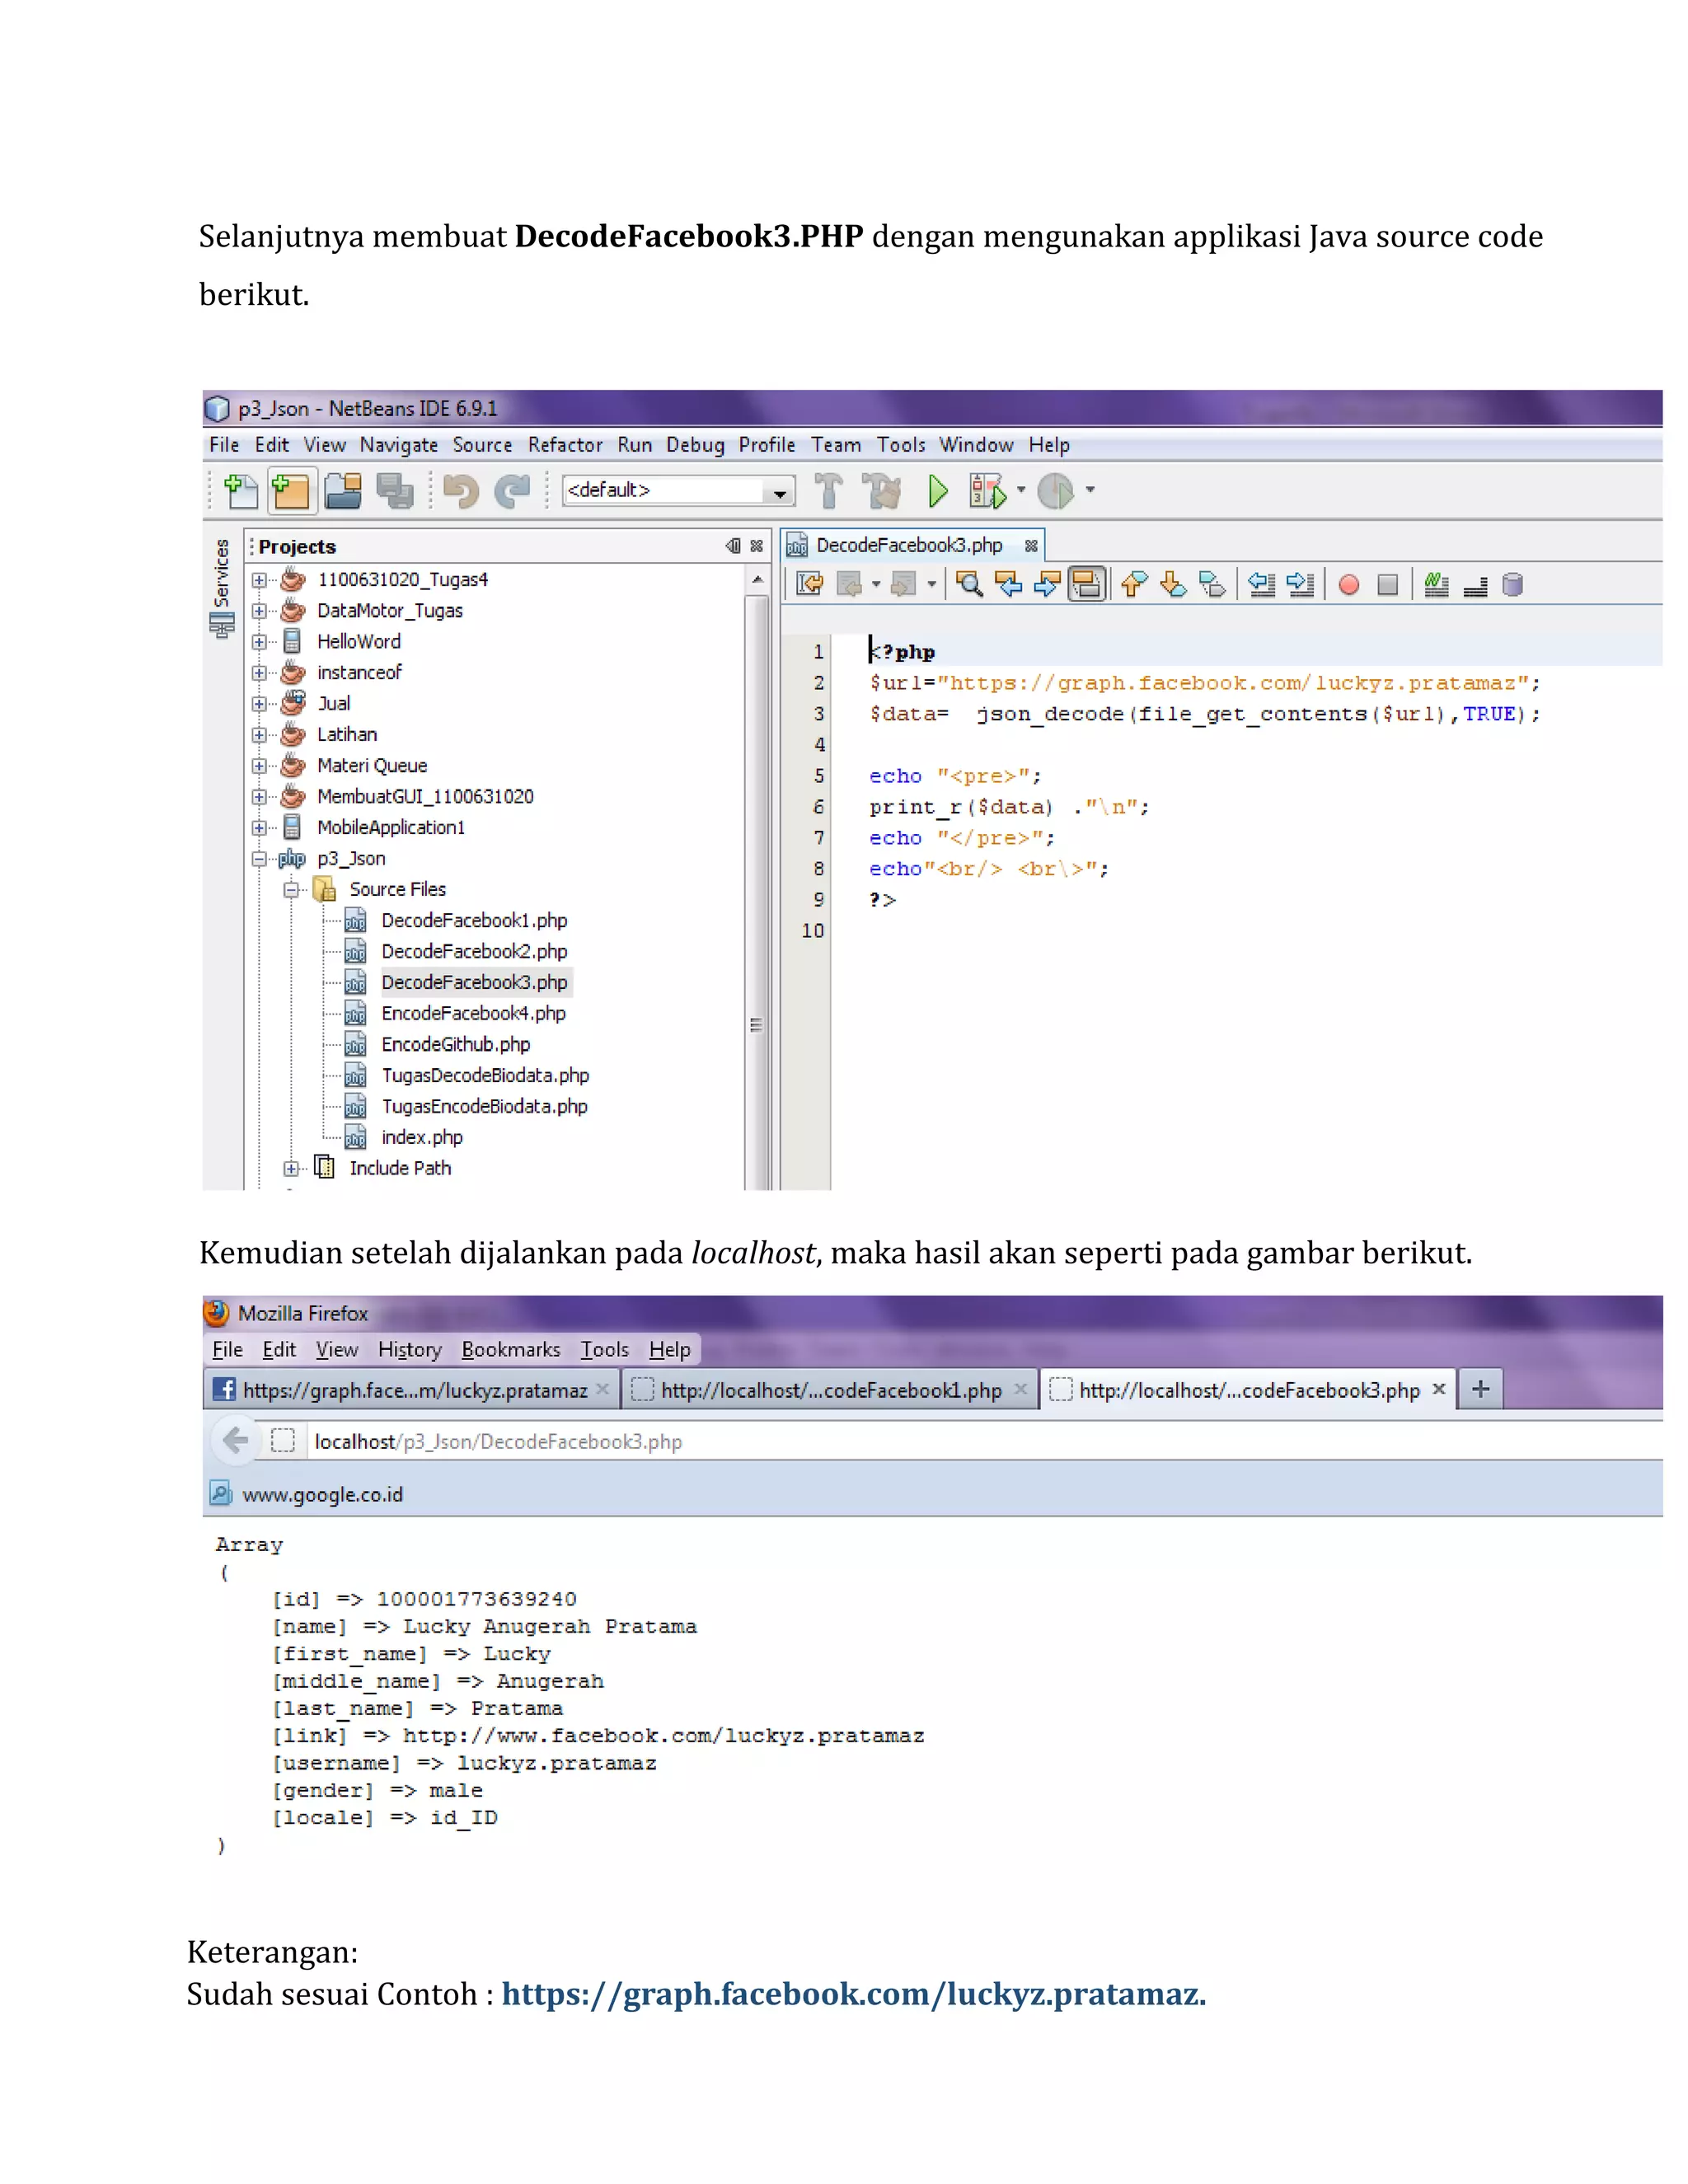This screenshot has height=2184, width=1688.
Task: Click the editor Last Edit icon
Action: pos(810,585)
